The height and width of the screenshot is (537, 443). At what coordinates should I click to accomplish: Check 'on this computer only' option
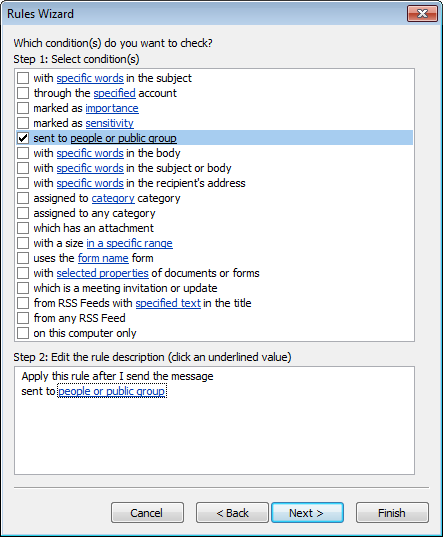(23, 333)
